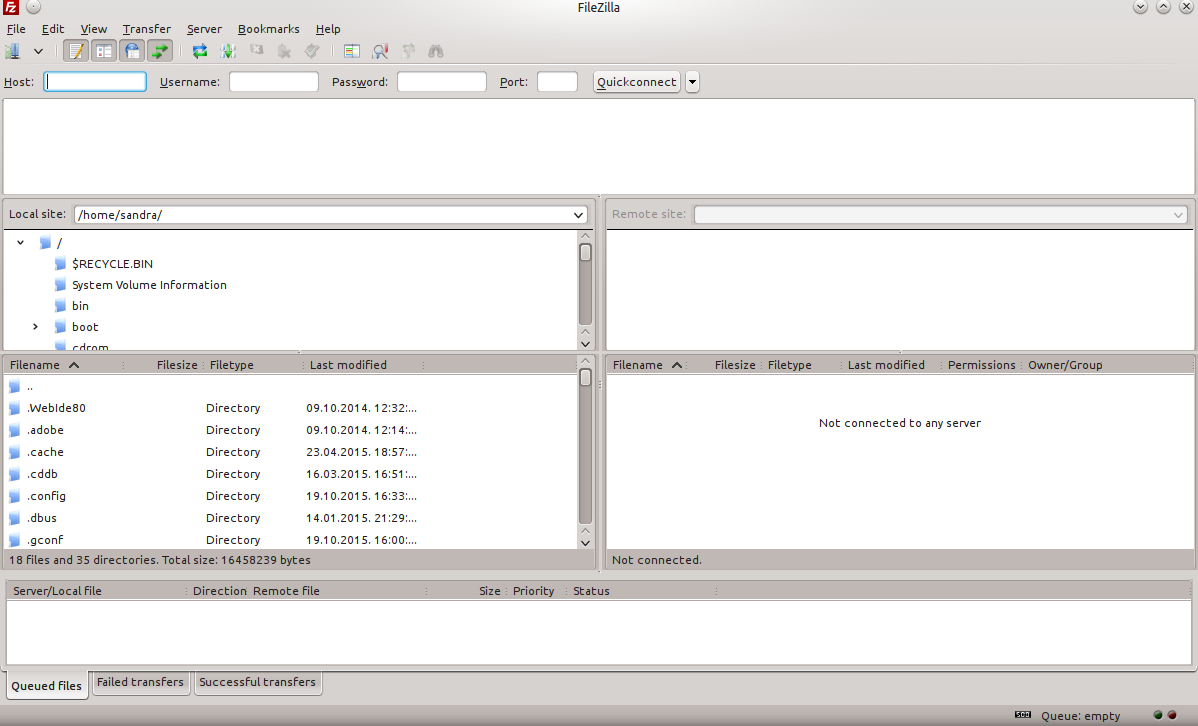Click the refresh file lists icon
Viewport: 1198px width, 726px height.
[x=200, y=51]
